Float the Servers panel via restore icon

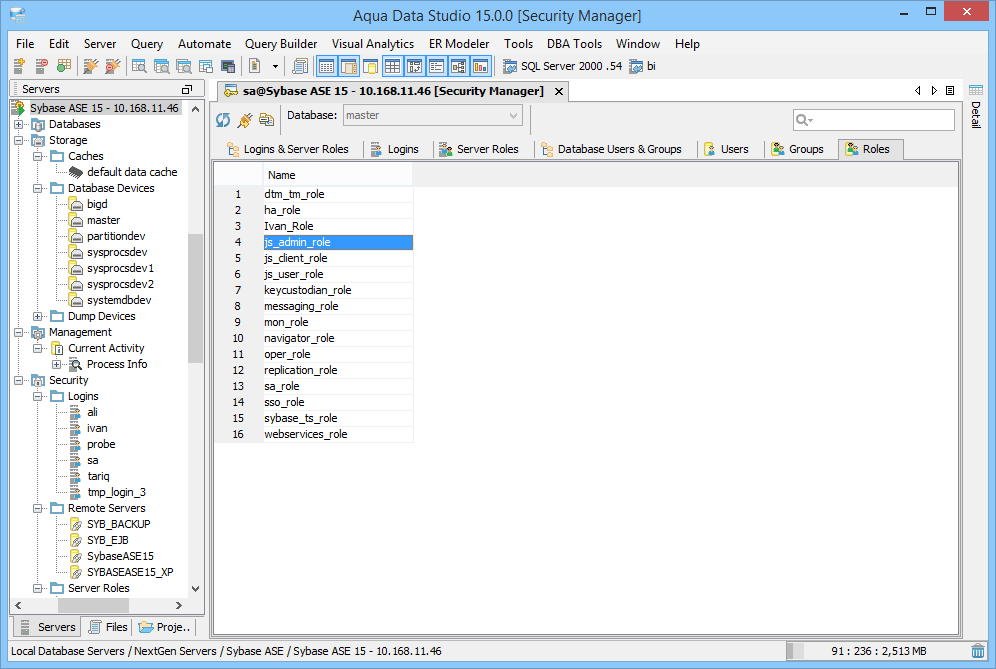click(x=187, y=89)
